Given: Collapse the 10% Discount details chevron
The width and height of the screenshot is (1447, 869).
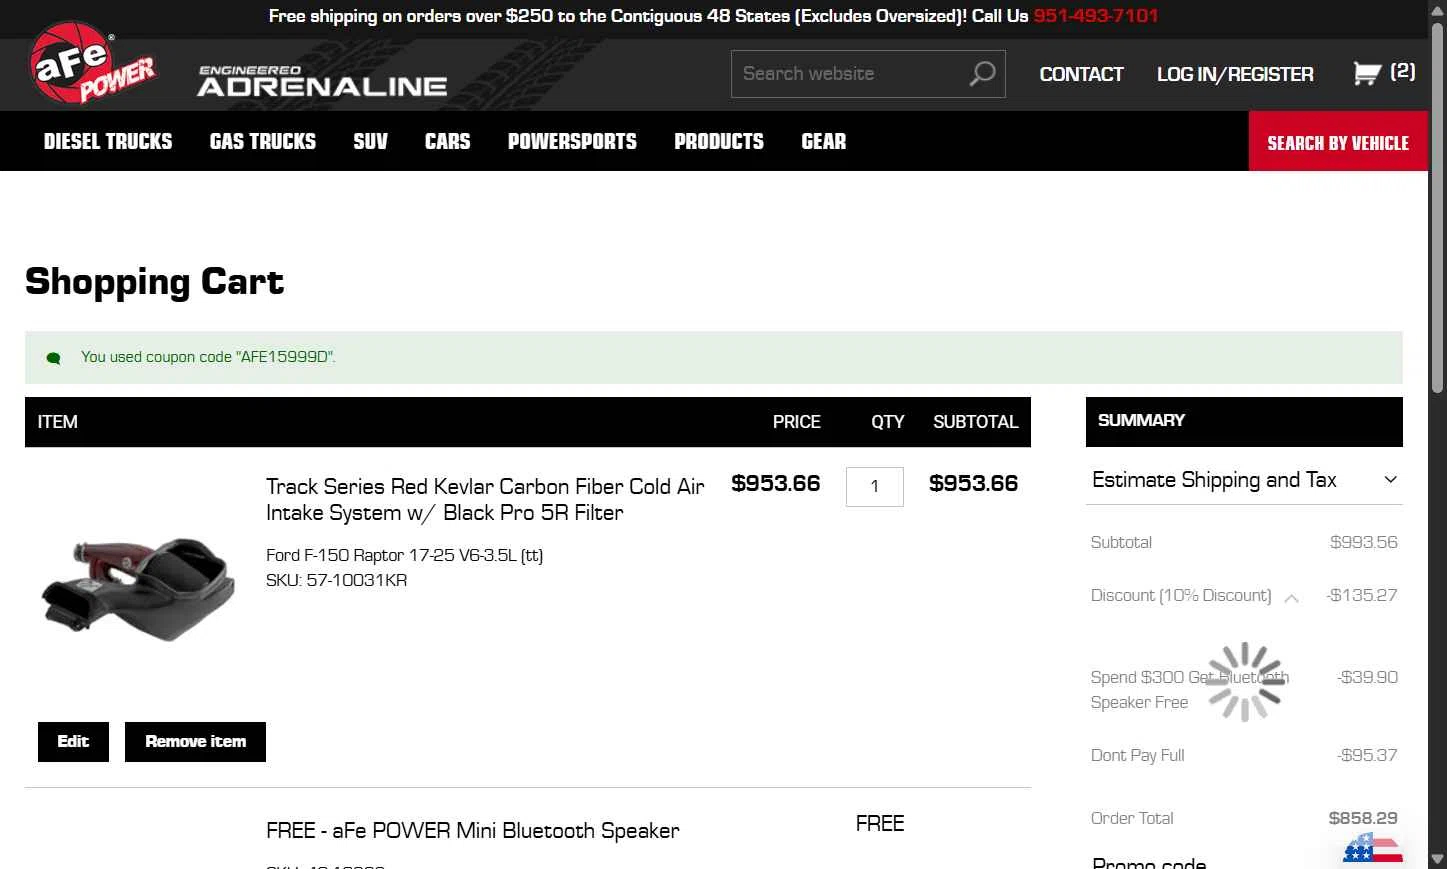Looking at the screenshot, I should [1291, 598].
